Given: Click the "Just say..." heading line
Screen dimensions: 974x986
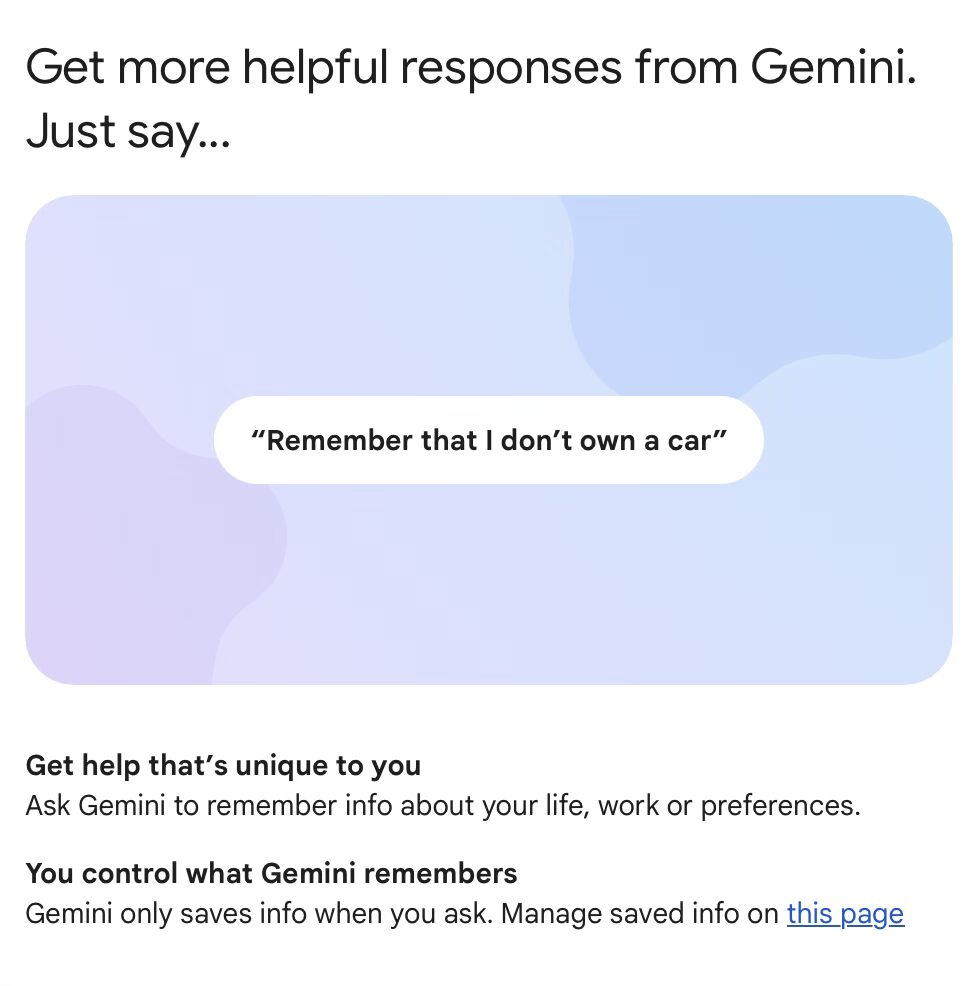Looking at the screenshot, I should 128,132.
